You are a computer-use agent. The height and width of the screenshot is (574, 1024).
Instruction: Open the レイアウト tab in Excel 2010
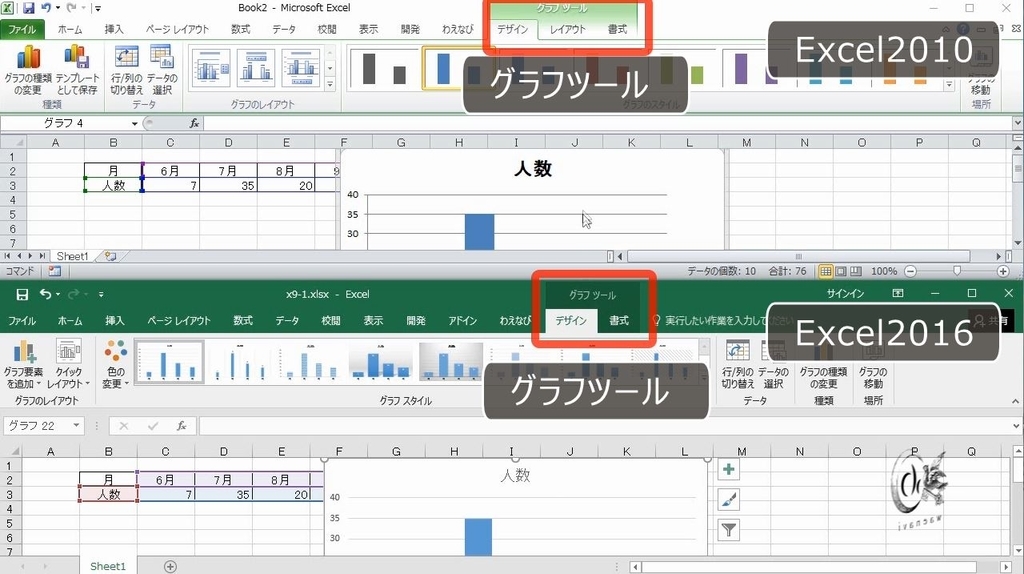[x=568, y=29]
